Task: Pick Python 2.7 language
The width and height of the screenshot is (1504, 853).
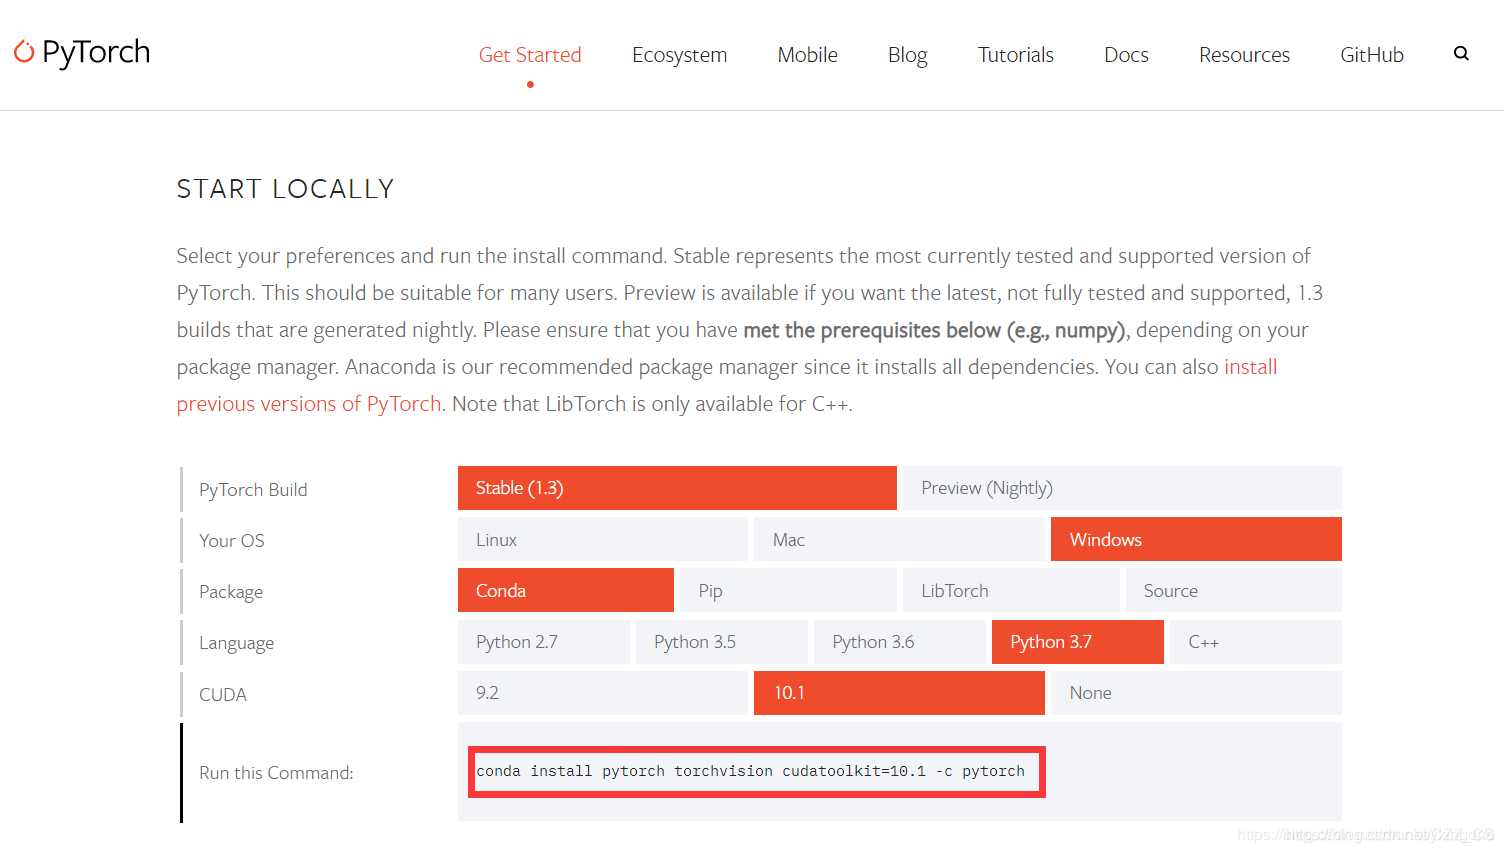Action: click(544, 642)
